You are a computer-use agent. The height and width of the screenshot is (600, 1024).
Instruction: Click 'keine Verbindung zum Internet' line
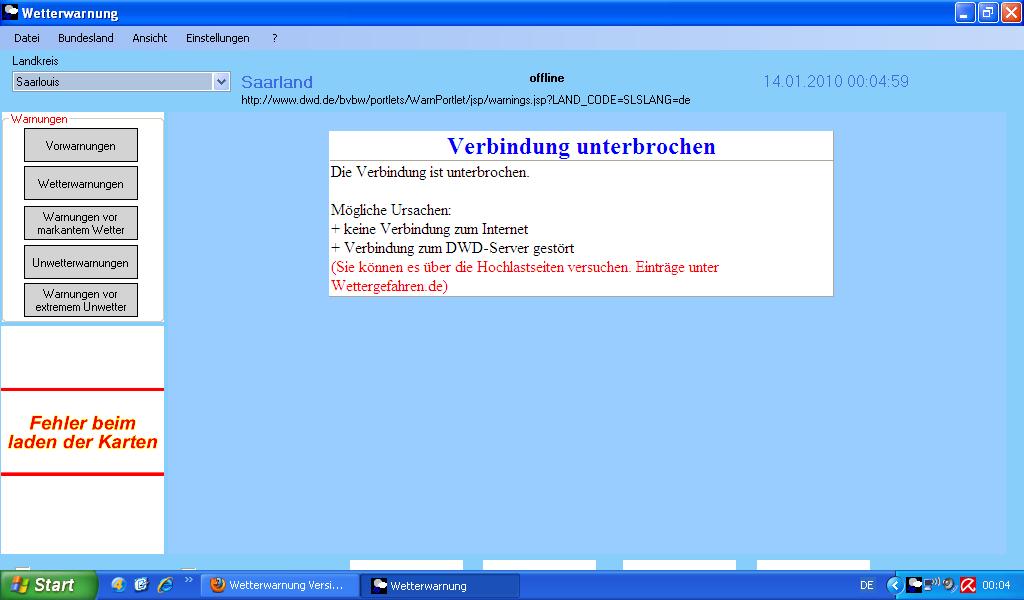(430, 229)
